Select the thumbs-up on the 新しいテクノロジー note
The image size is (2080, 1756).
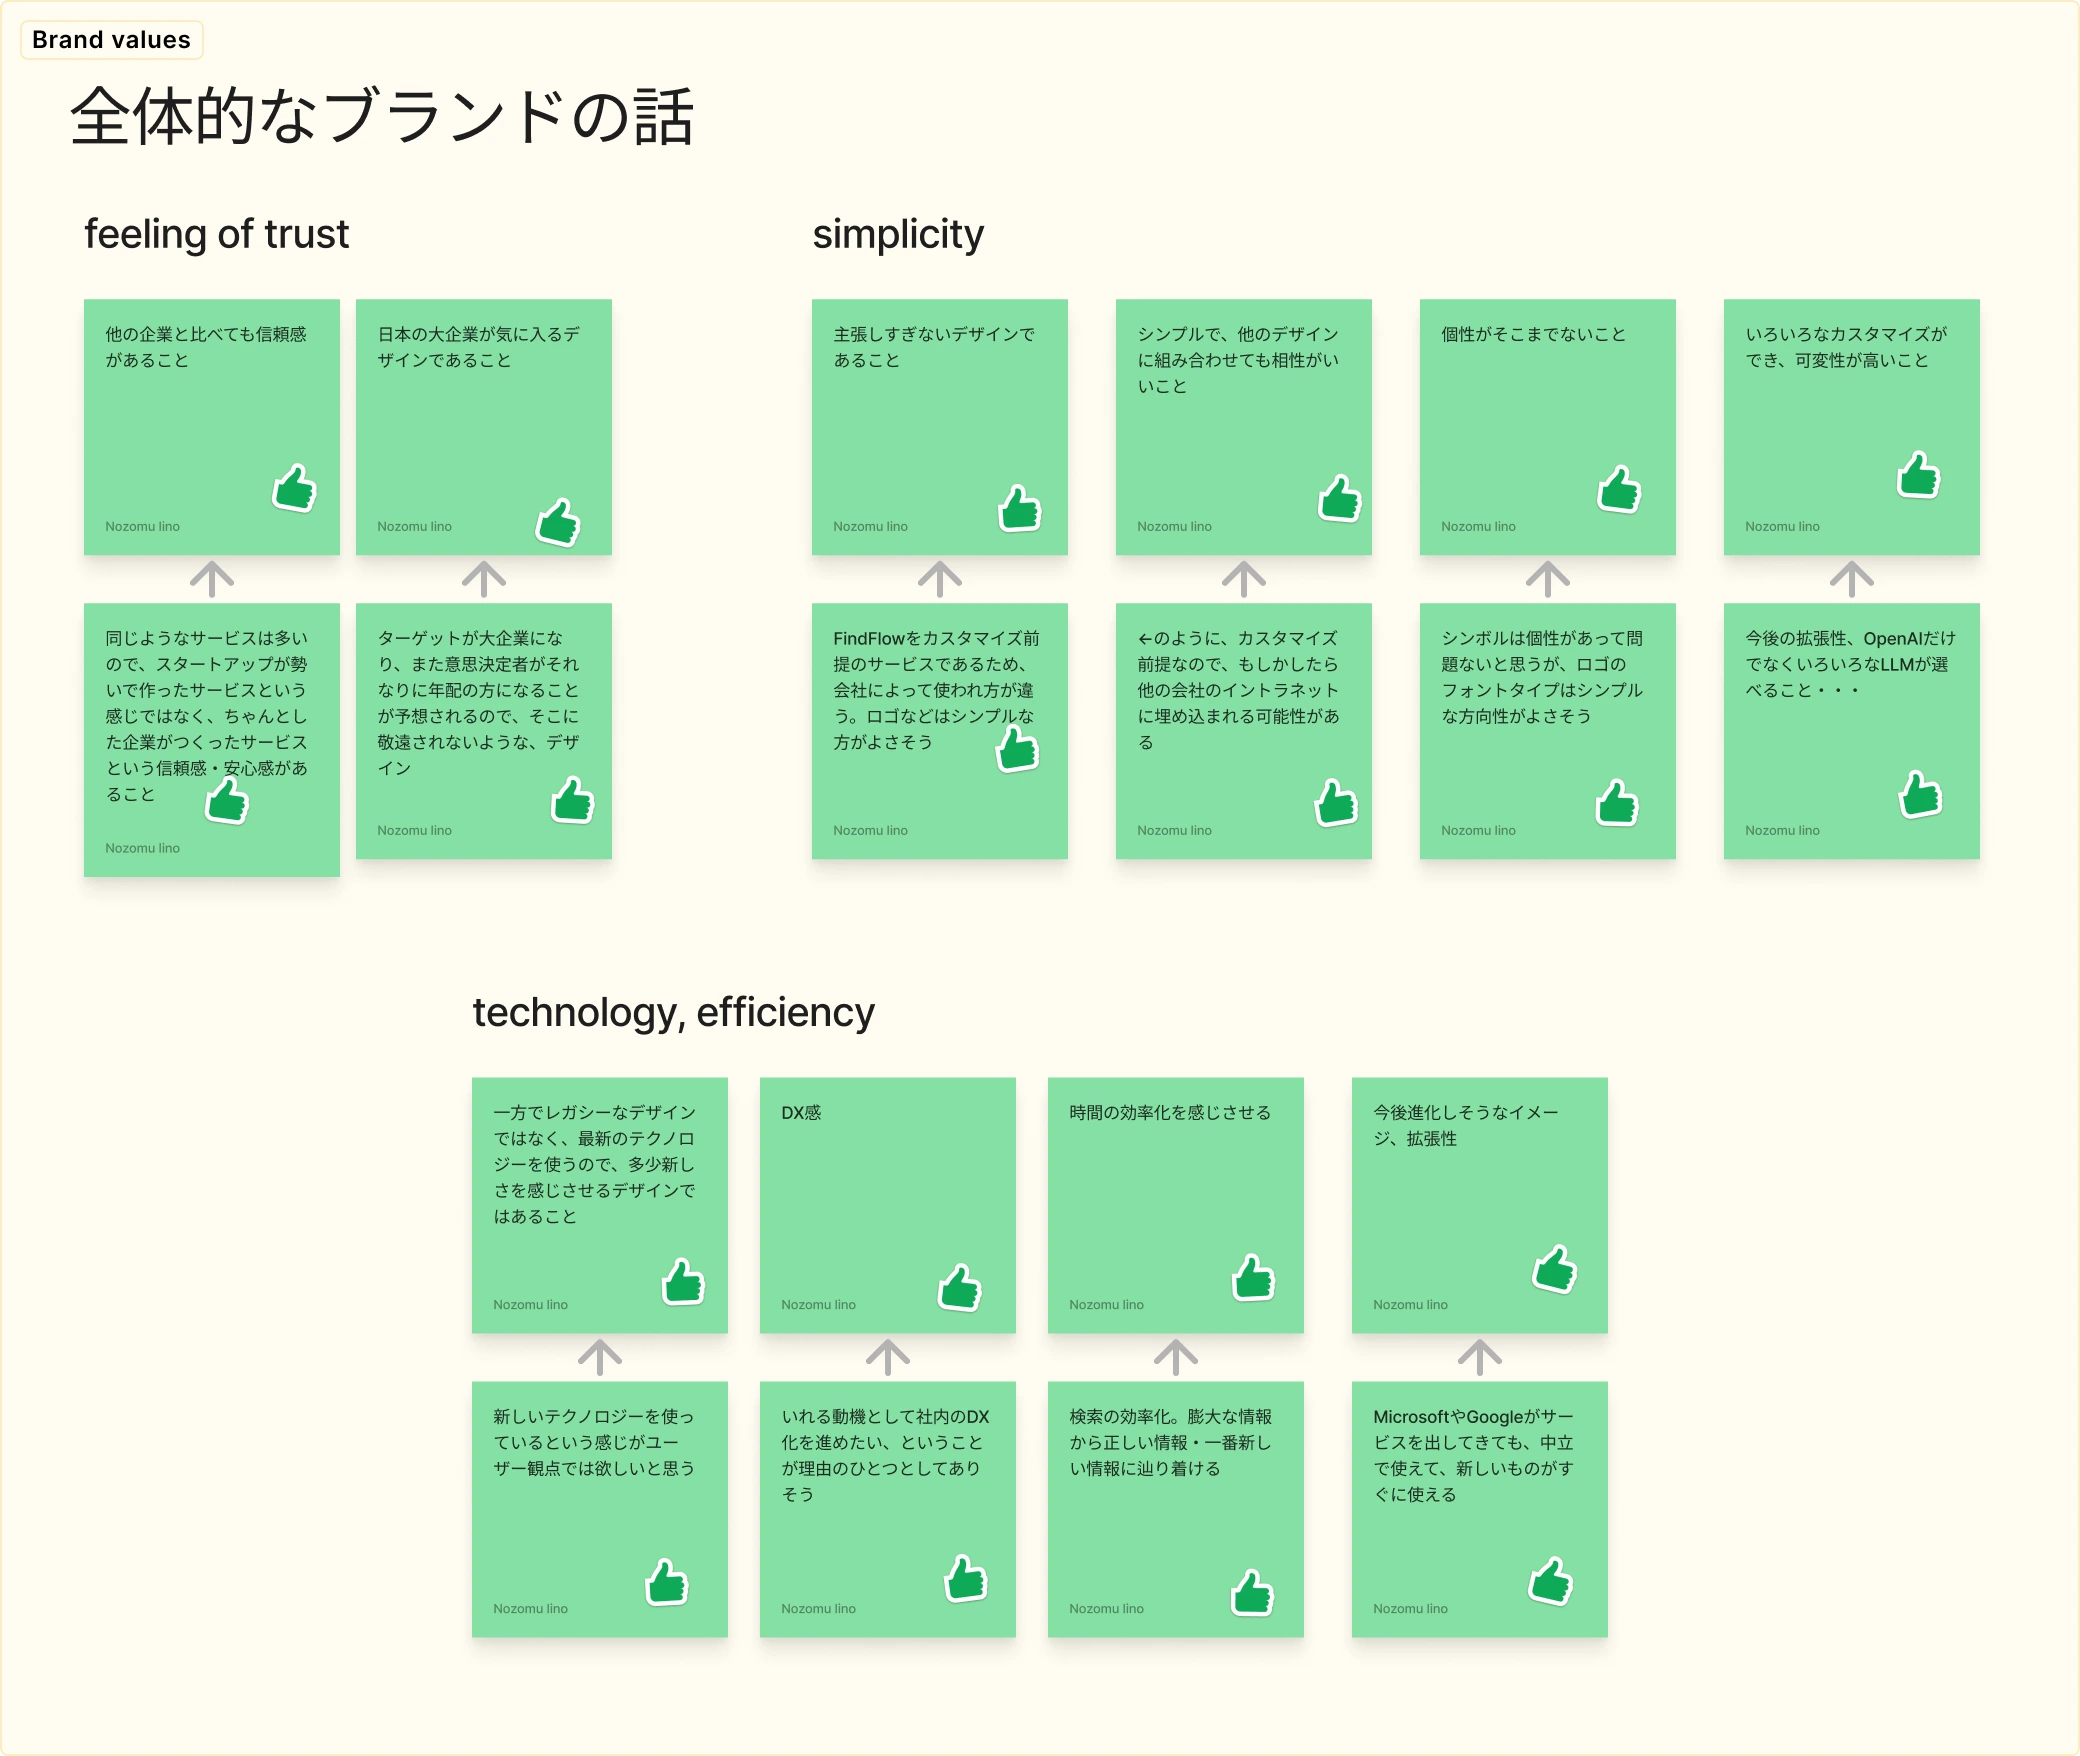668,1584
